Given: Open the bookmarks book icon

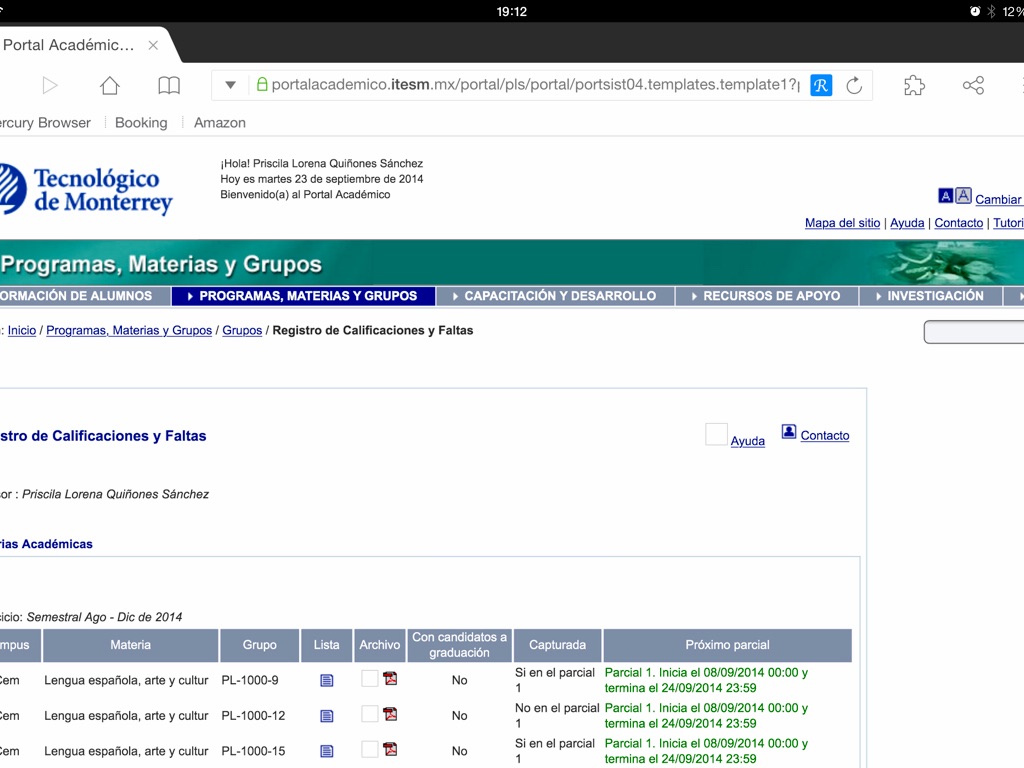Looking at the screenshot, I should click(169, 86).
